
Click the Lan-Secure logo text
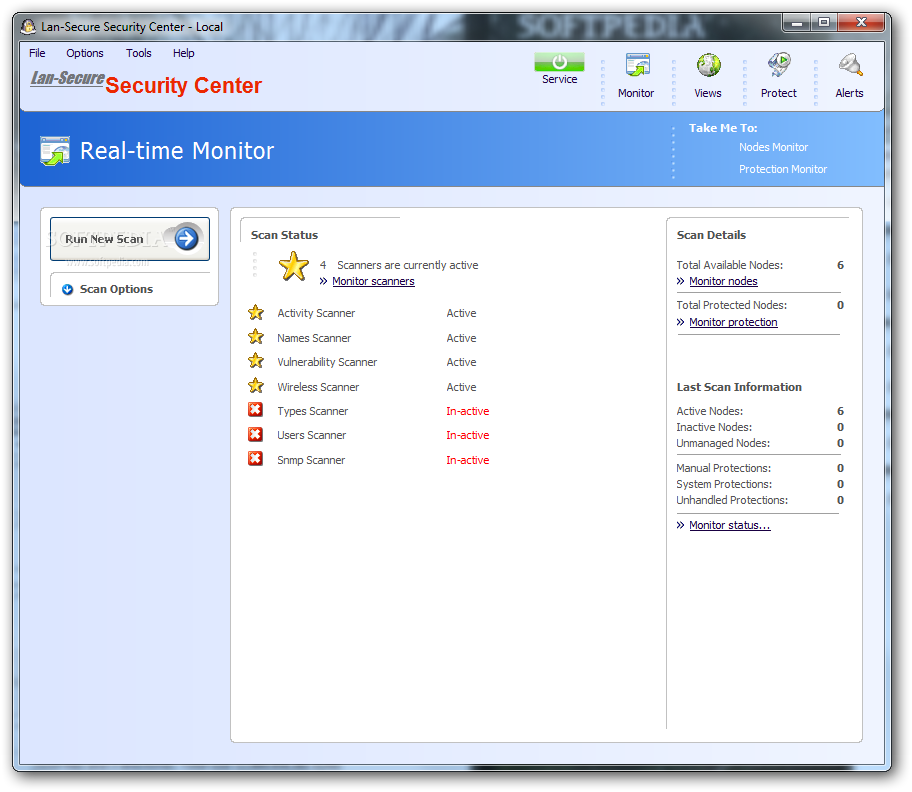67,78
